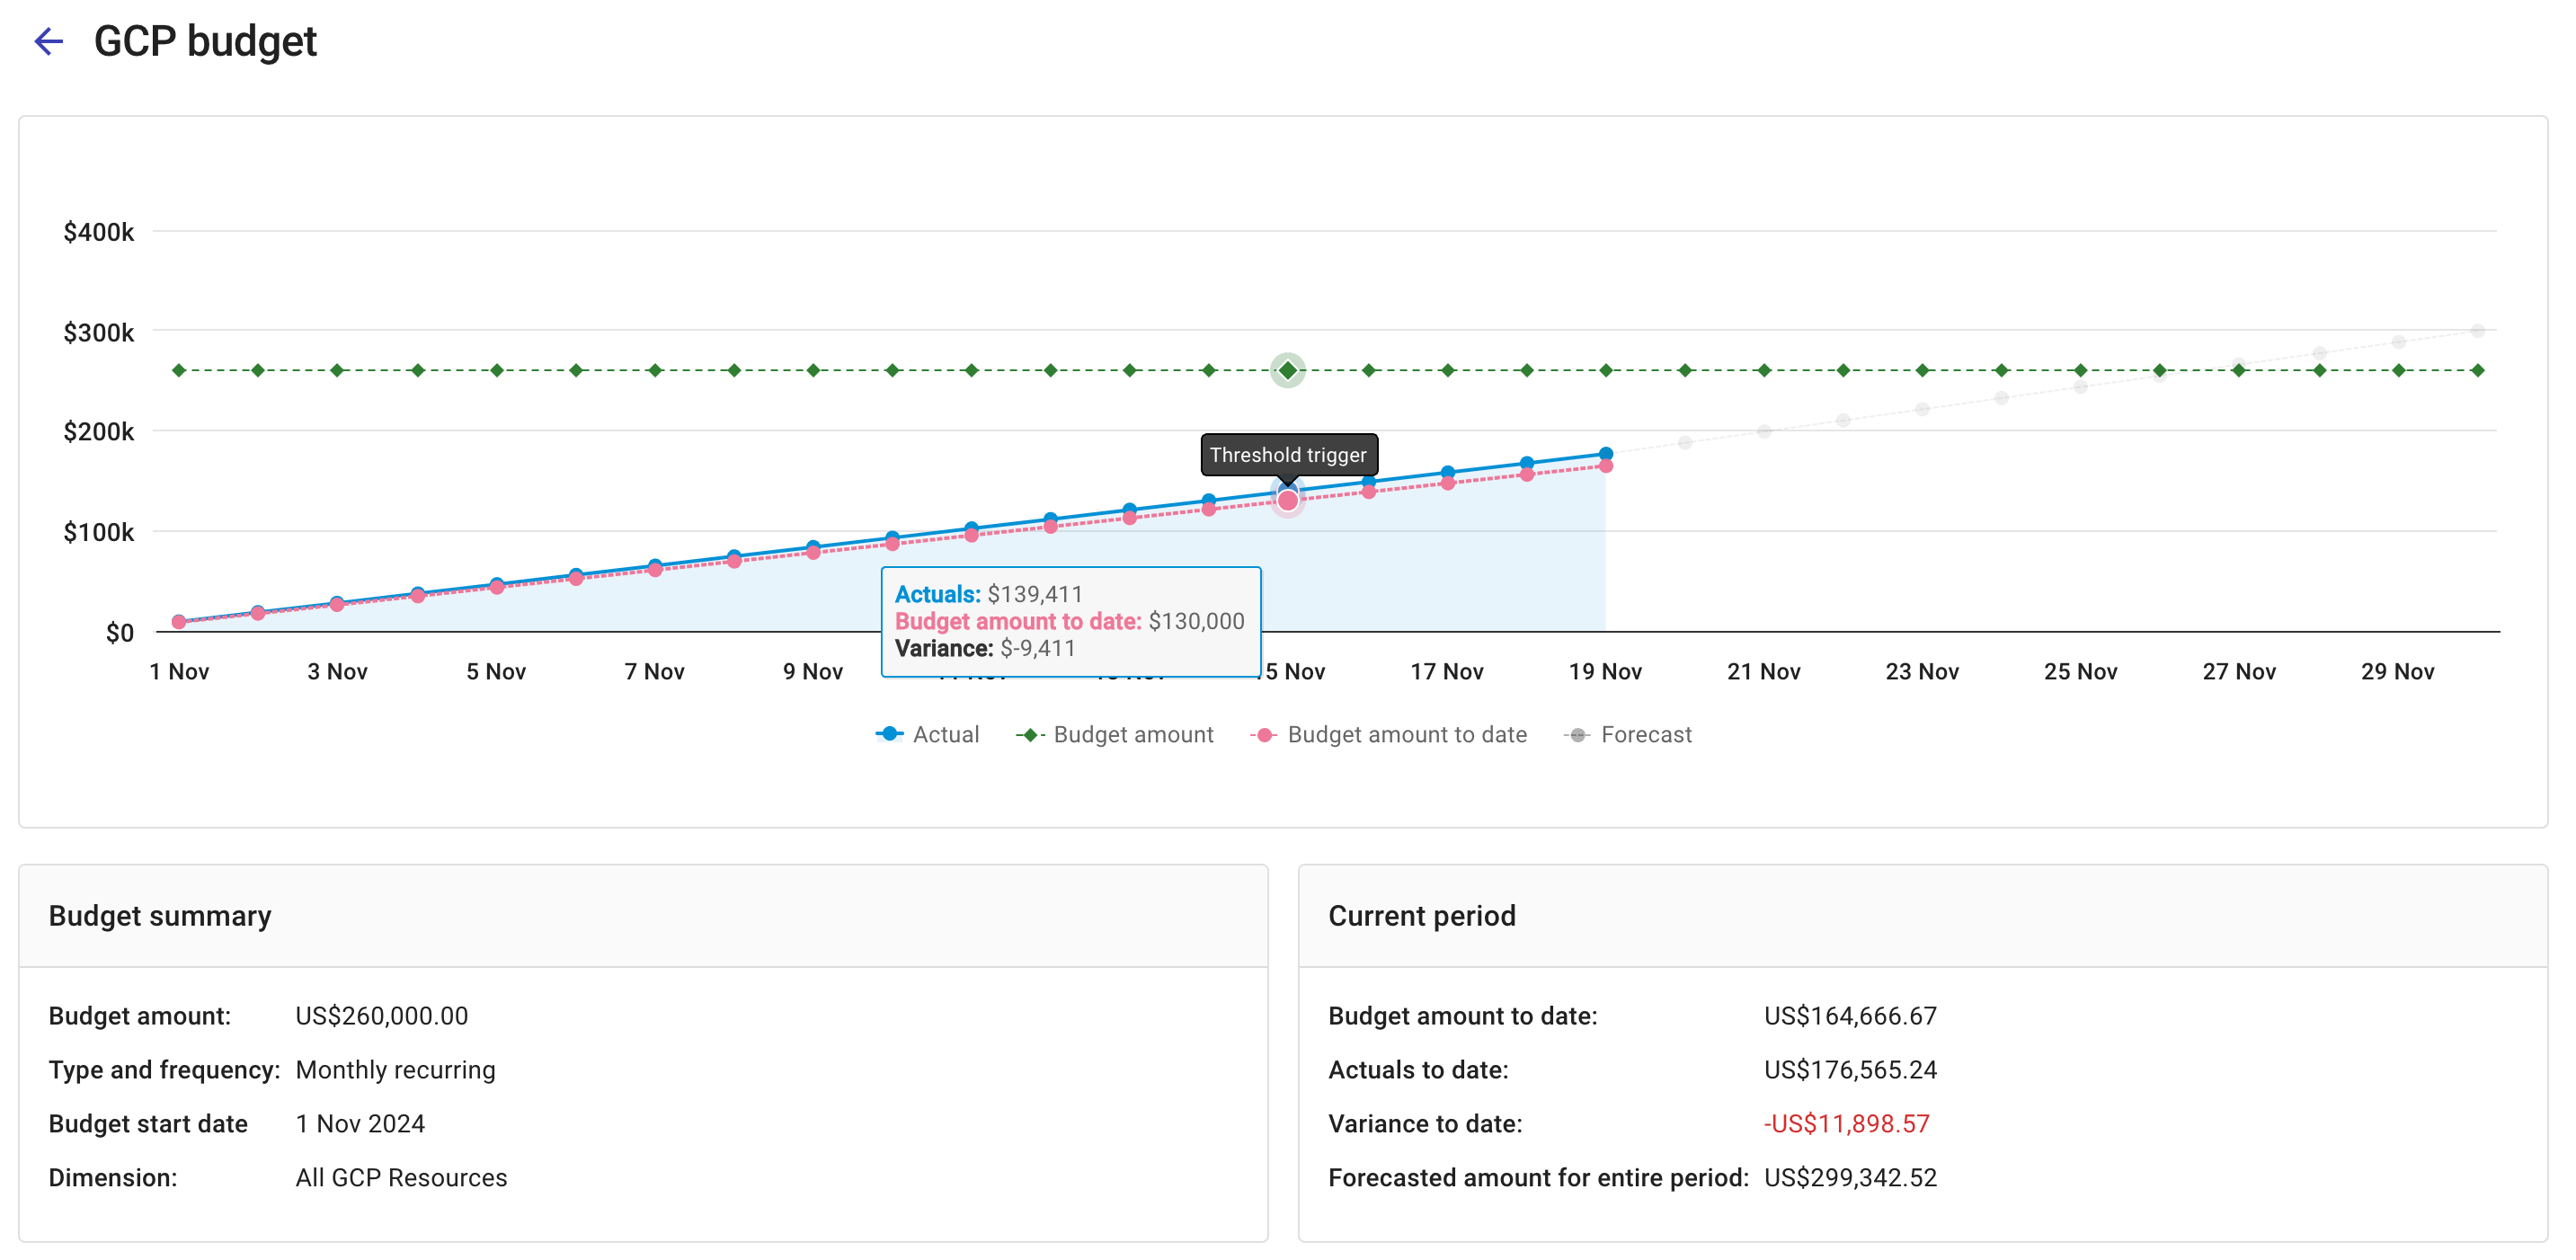
Task: Select the Monthly recurring value
Action: tap(396, 1070)
